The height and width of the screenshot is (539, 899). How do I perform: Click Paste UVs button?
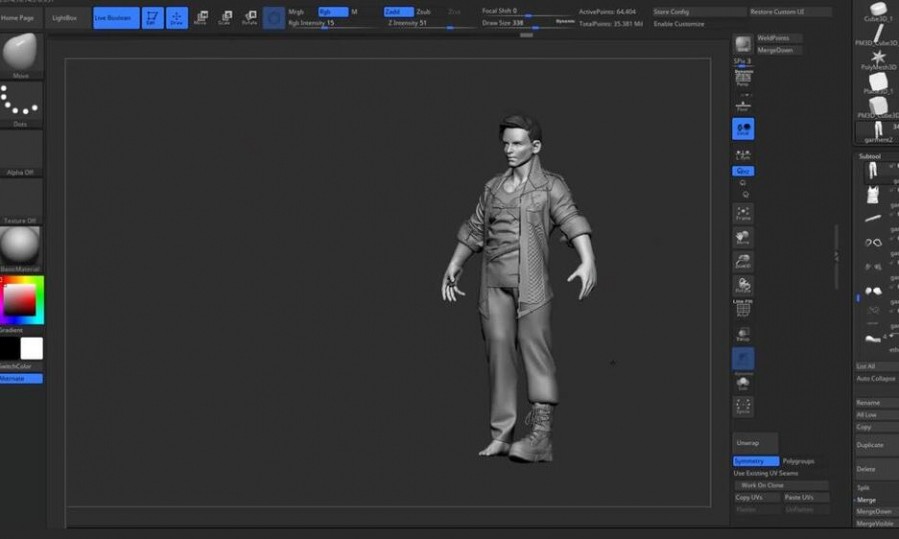click(x=806, y=497)
